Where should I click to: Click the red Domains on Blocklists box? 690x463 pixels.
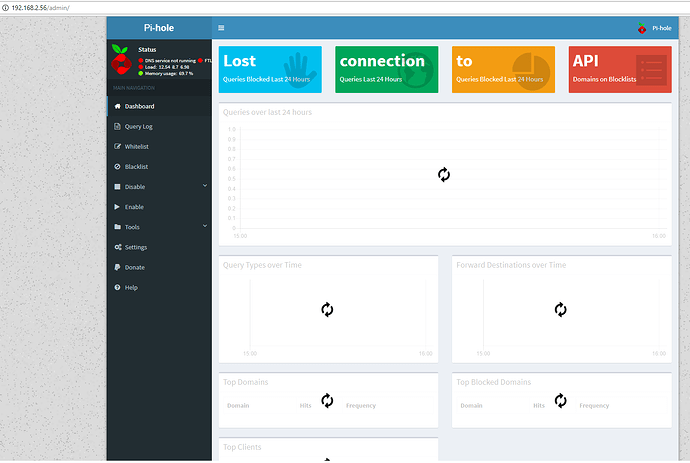click(619, 69)
